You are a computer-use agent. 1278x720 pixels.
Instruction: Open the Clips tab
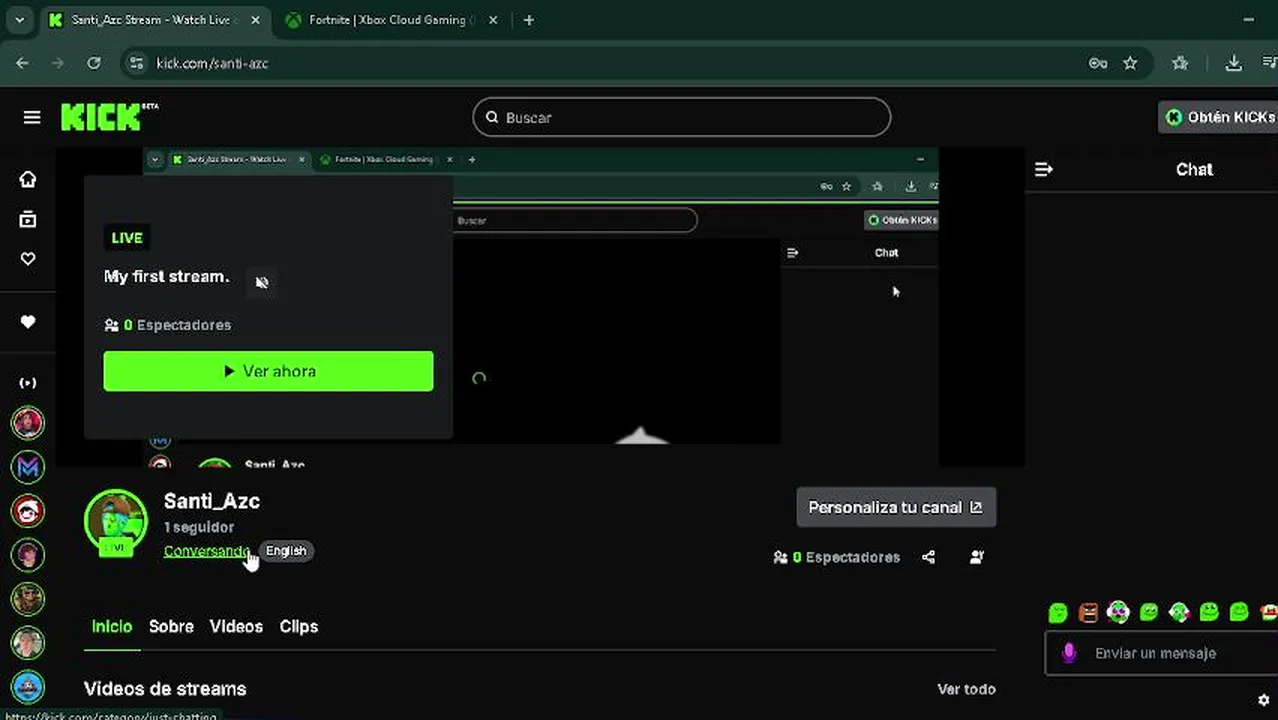pyautogui.click(x=299, y=627)
